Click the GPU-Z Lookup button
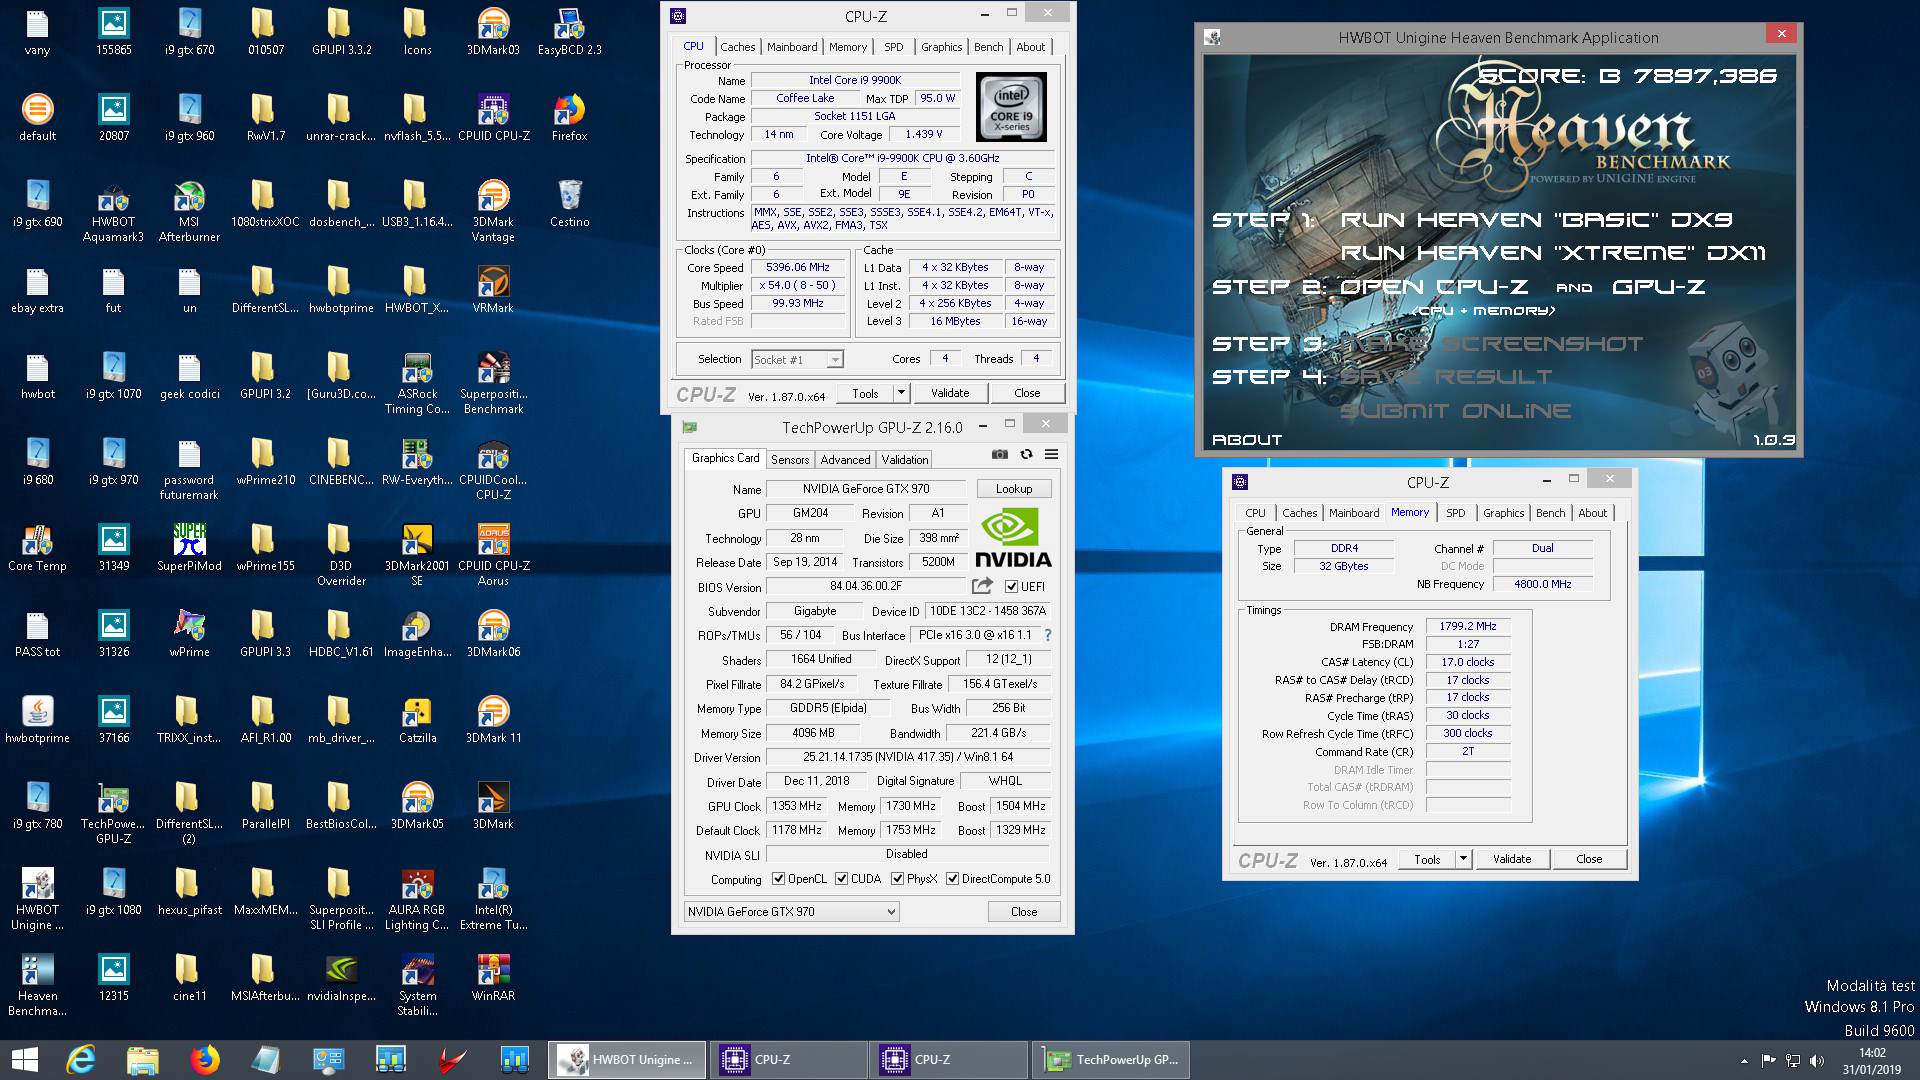This screenshot has width=1920, height=1080. tap(1013, 489)
